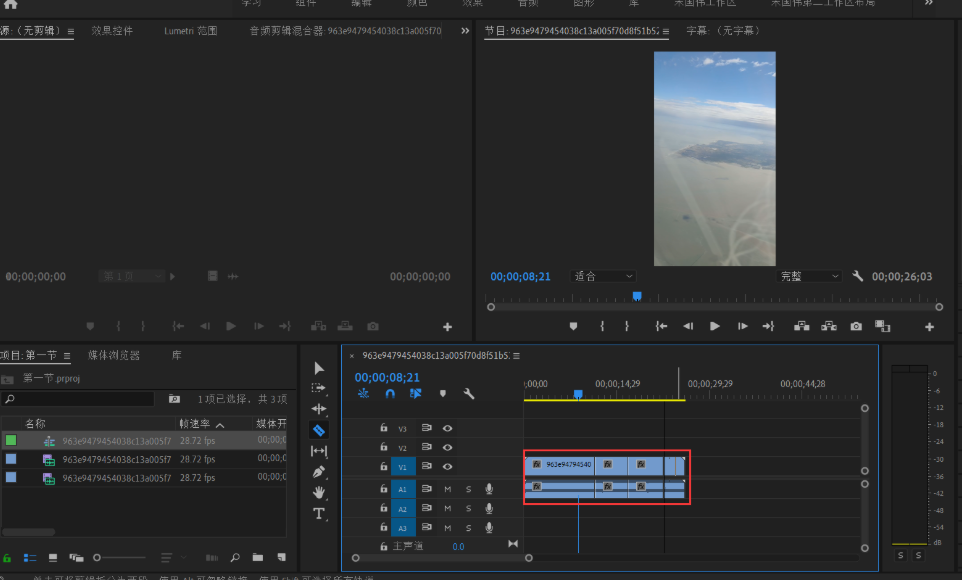Screen dimensions: 962x580
Task: Select the Selection arrow tool
Action: (x=318, y=368)
